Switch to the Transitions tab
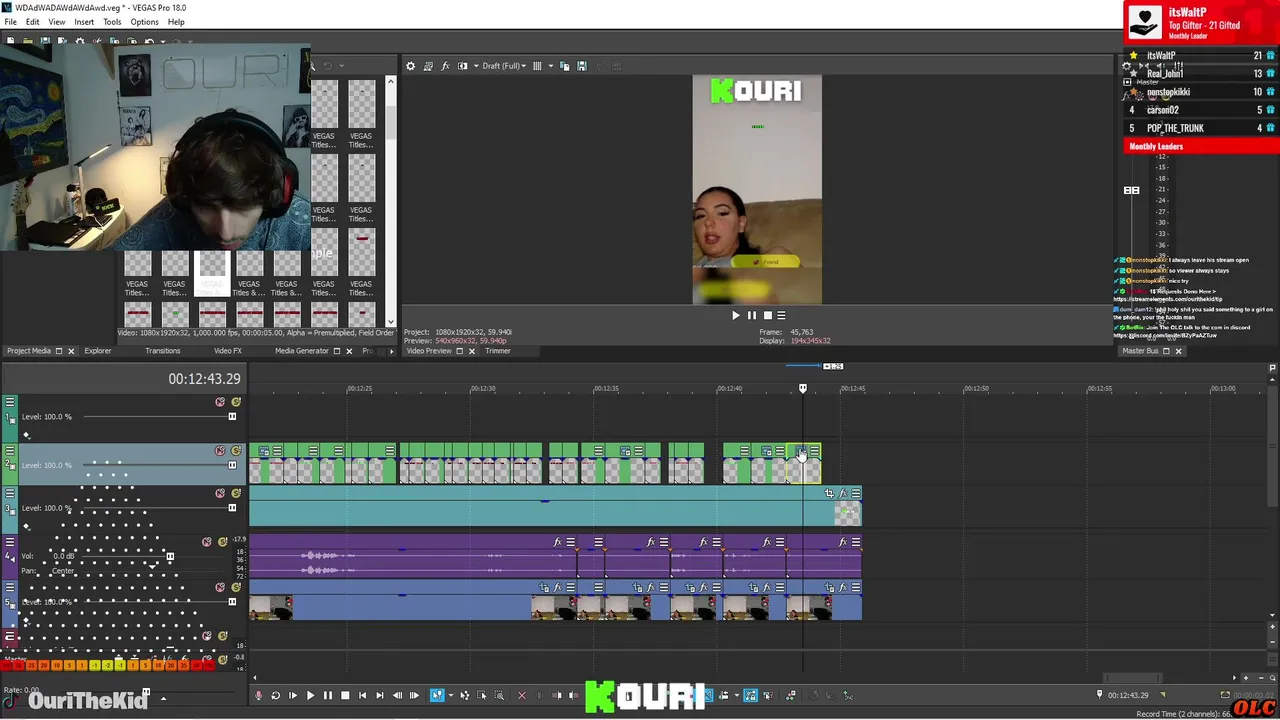The height and width of the screenshot is (720, 1280). pos(162,351)
